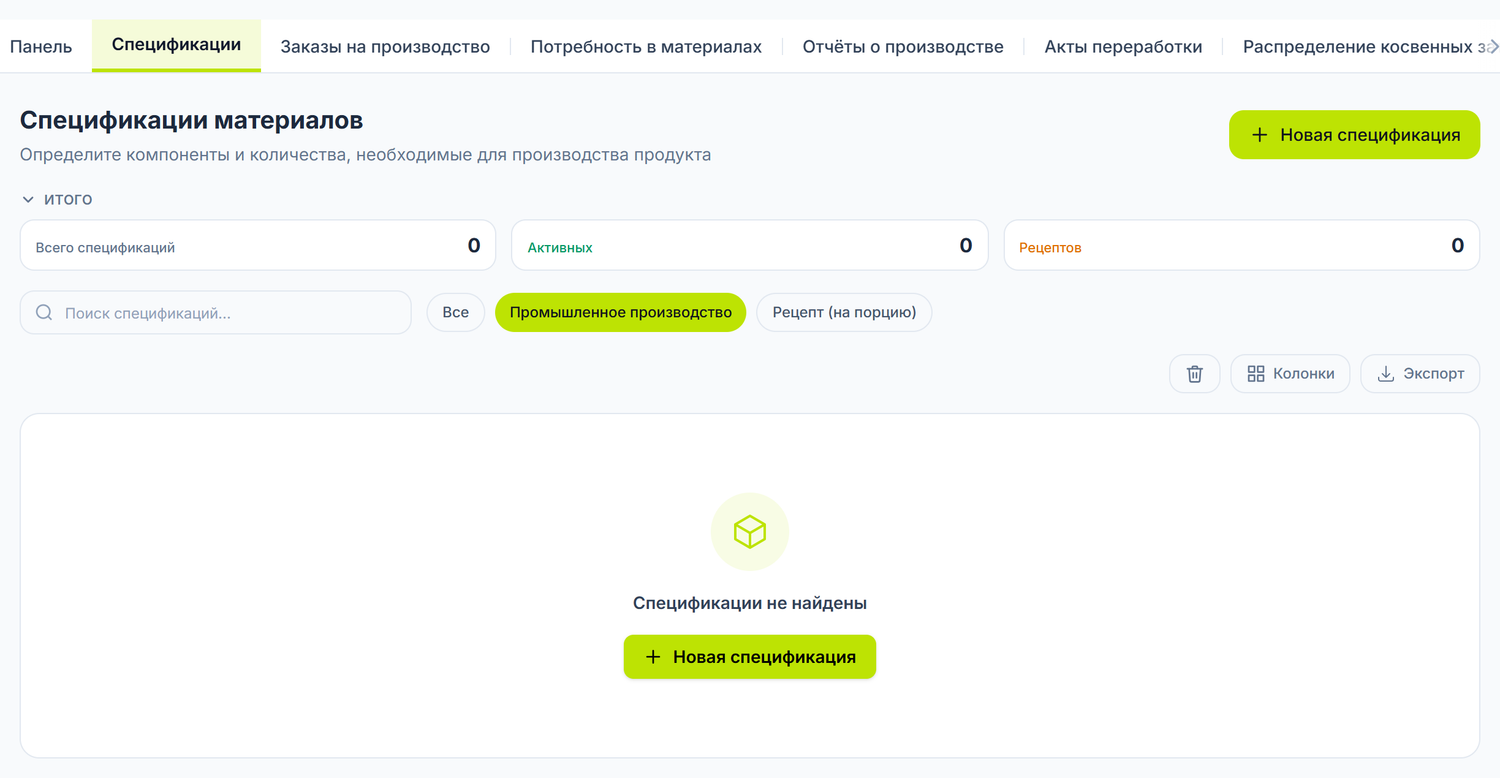The image size is (1500, 778).
Task: Open Акты переработки tab
Action: (x=1123, y=46)
